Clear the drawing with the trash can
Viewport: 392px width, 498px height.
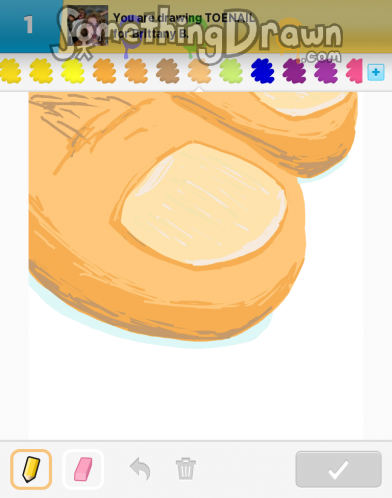[x=186, y=469]
